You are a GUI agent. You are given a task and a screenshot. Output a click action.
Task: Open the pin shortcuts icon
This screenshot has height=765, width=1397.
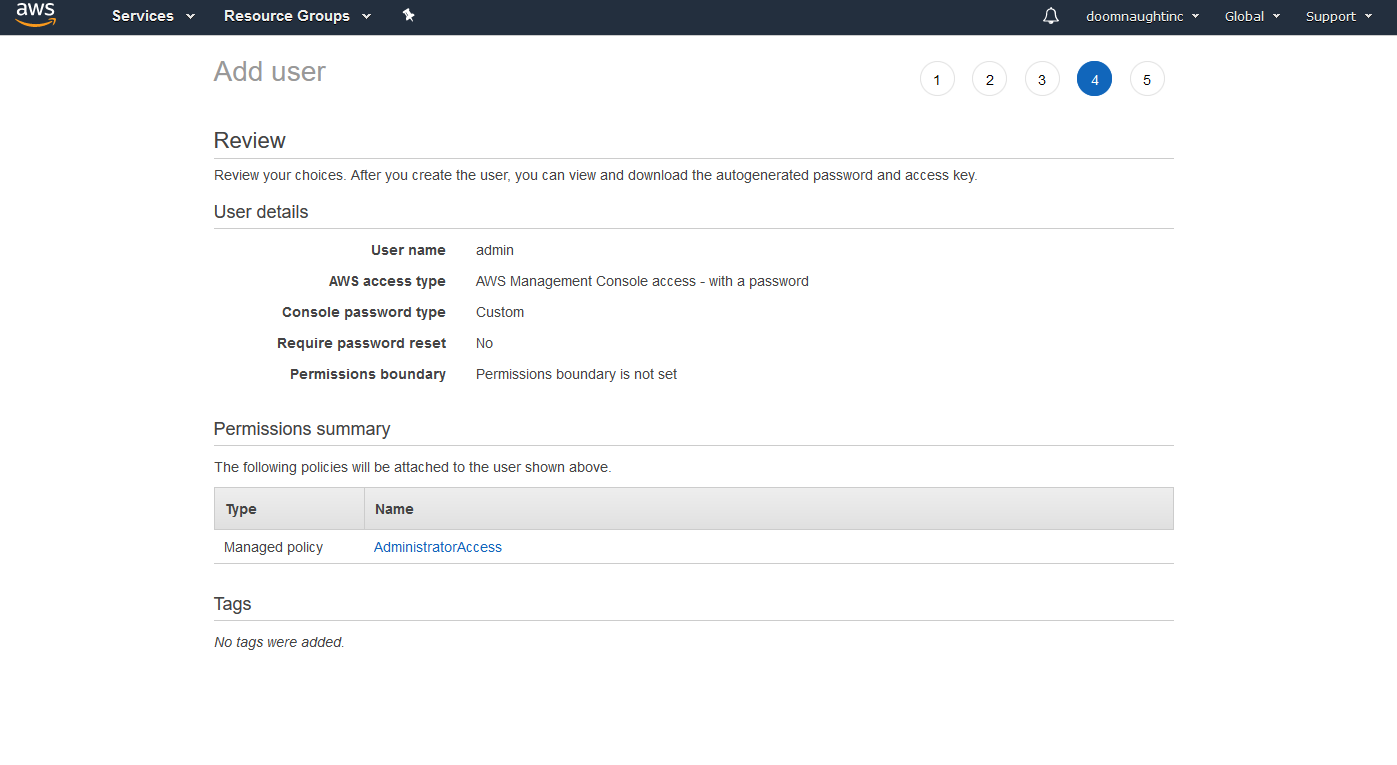tap(408, 15)
